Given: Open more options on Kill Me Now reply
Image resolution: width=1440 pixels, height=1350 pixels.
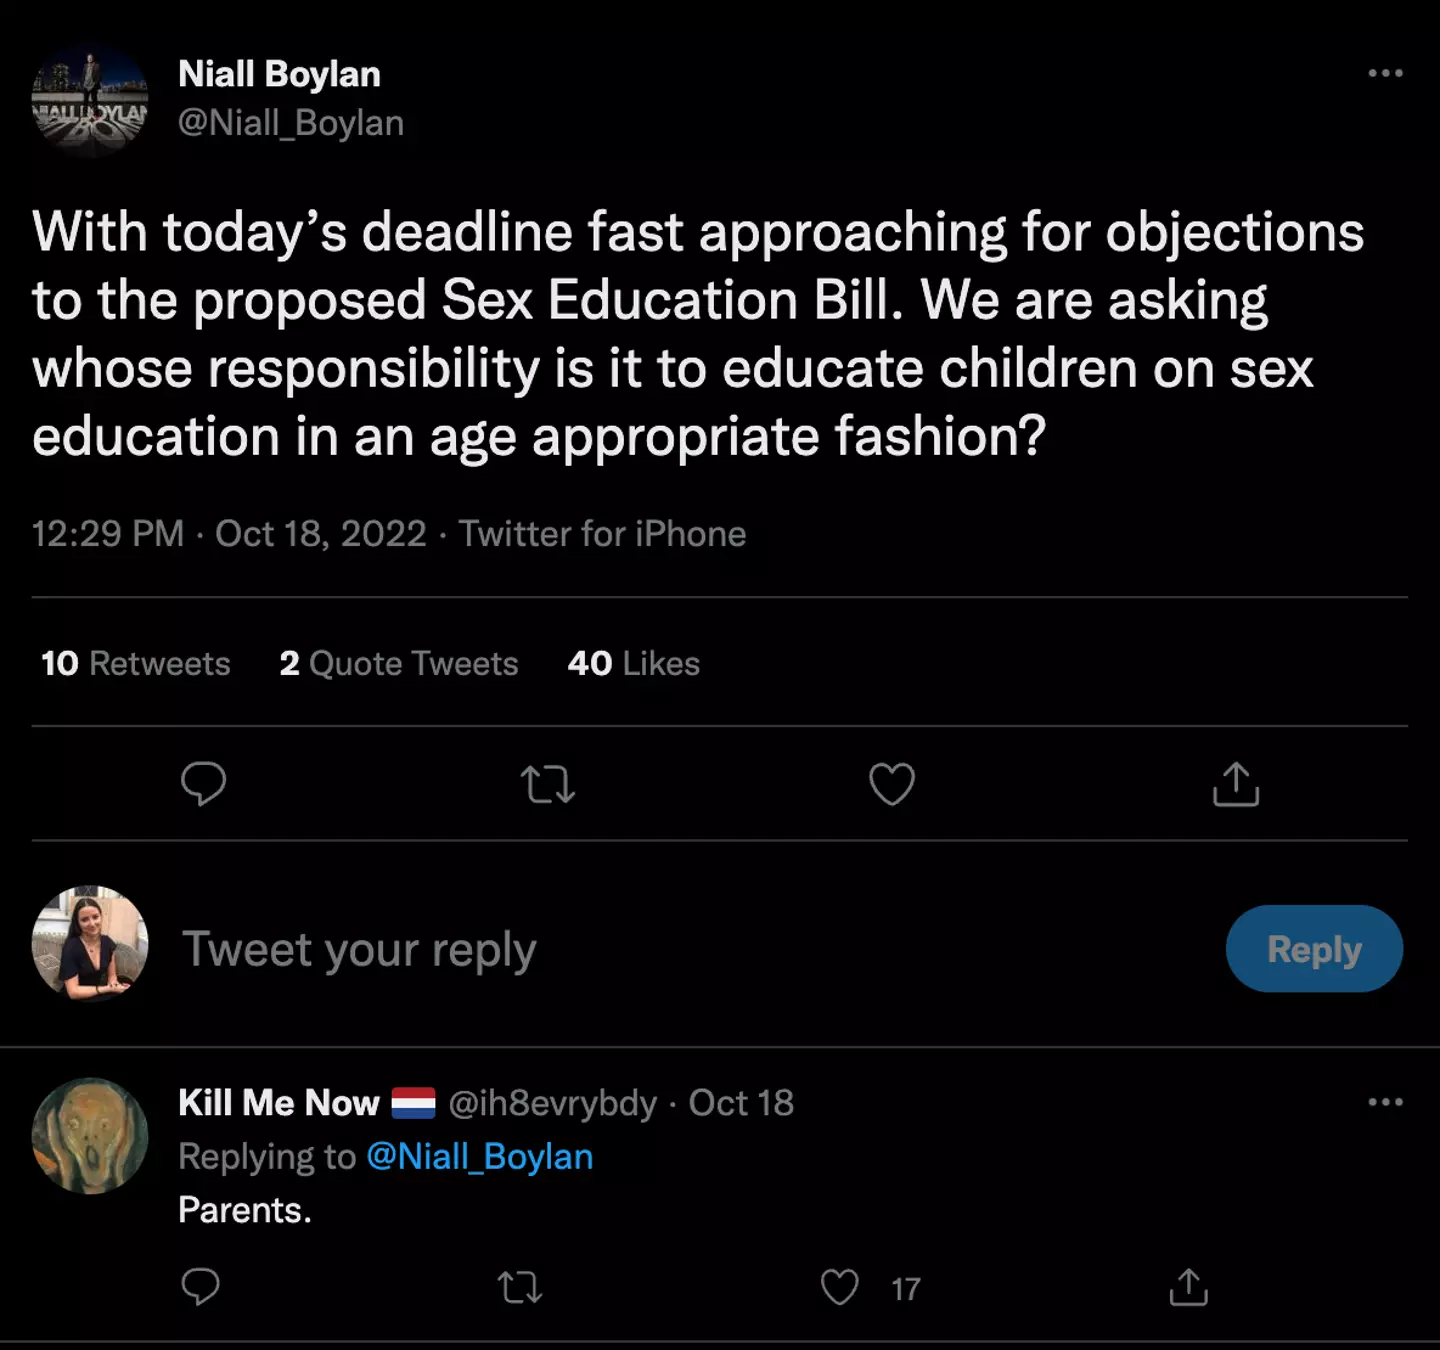Looking at the screenshot, I should (x=1385, y=1102).
